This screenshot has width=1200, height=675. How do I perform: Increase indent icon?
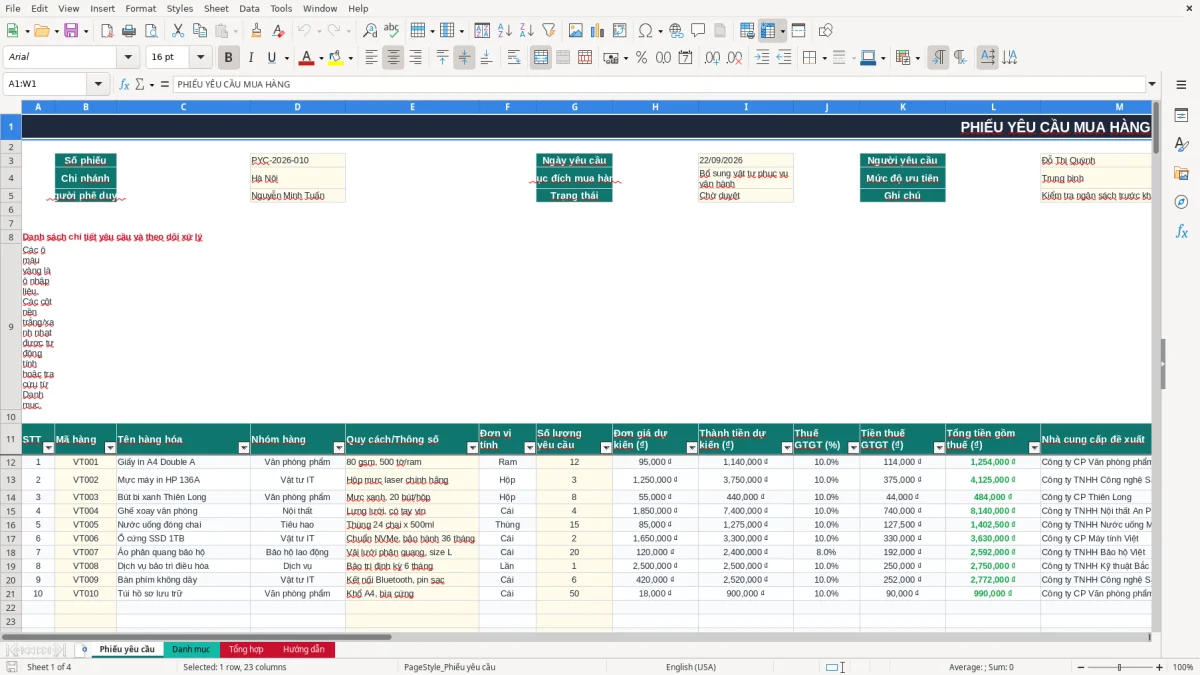762,58
